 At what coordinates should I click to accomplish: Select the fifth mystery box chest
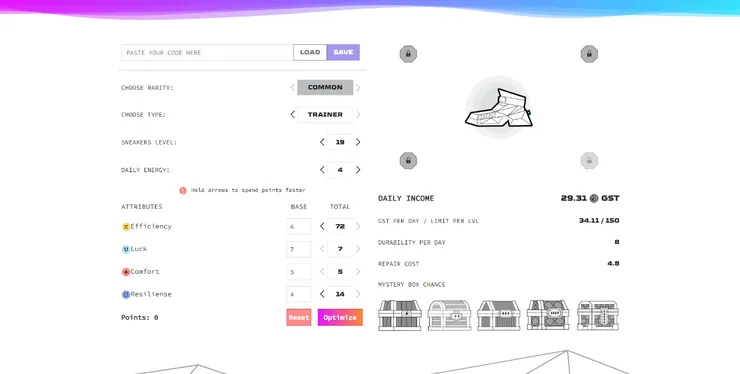click(597, 315)
